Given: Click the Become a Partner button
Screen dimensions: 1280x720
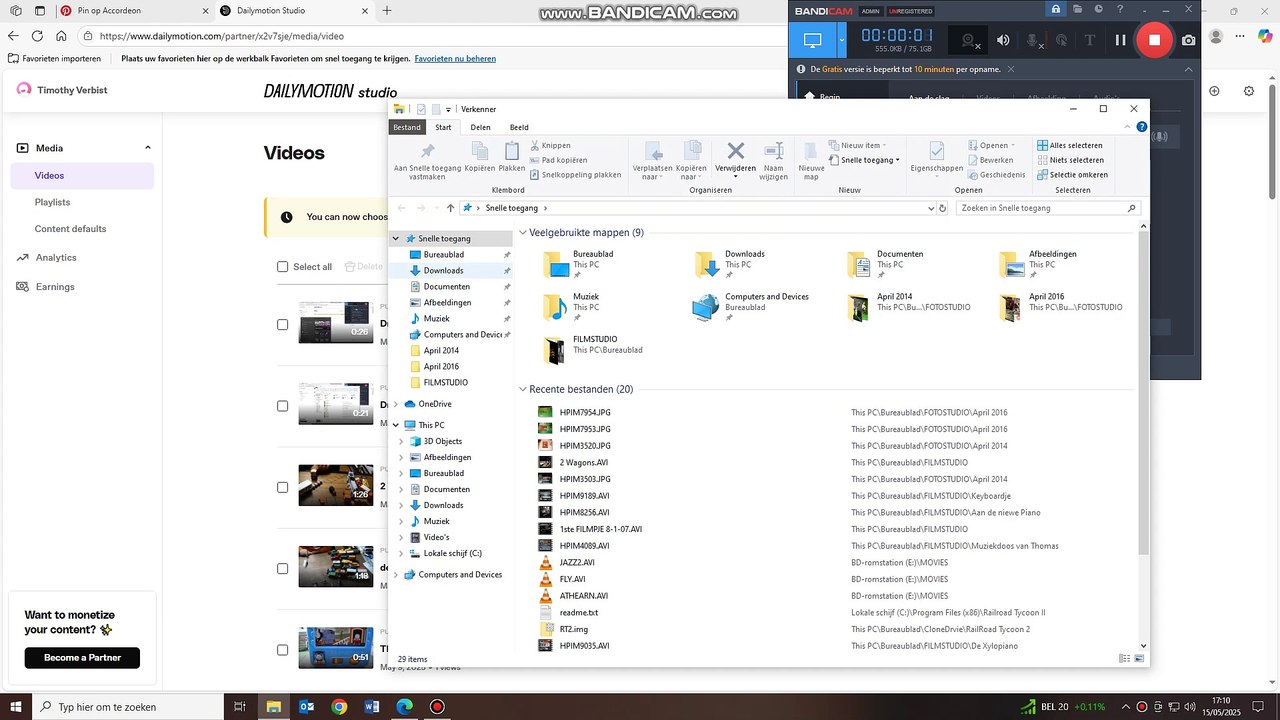Looking at the screenshot, I should [x=82, y=658].
